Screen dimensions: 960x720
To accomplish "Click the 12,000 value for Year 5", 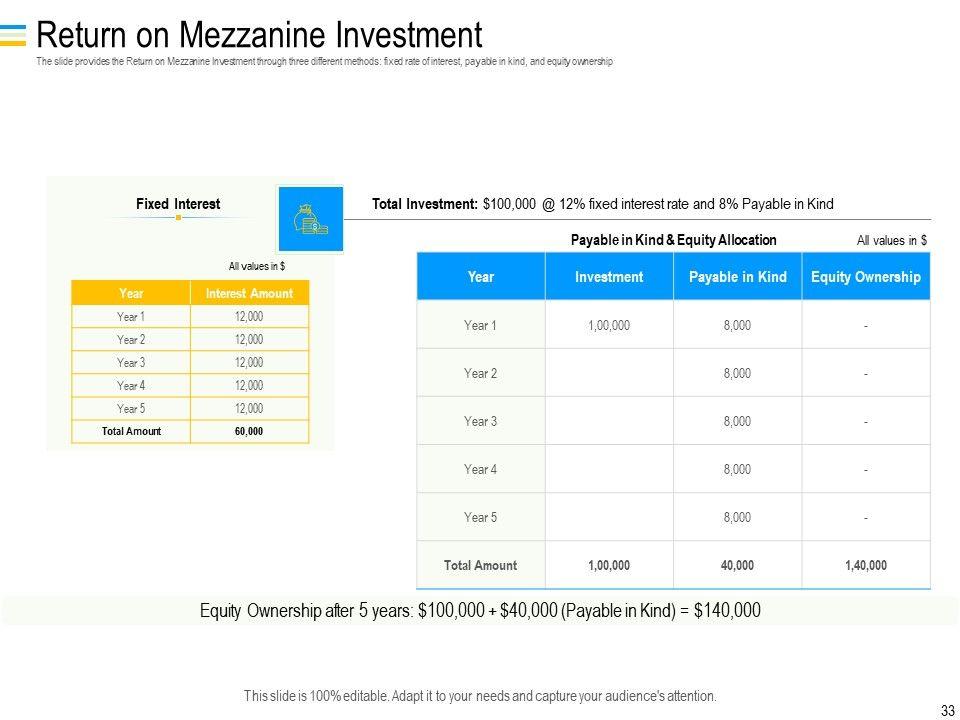I will coord(249,408).
